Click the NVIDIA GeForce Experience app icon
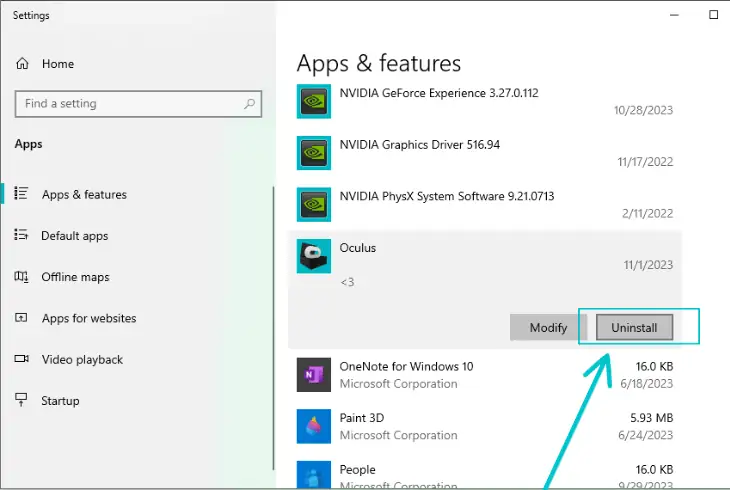This screenshot has height=490, width=730. click(x=314, y=102)
